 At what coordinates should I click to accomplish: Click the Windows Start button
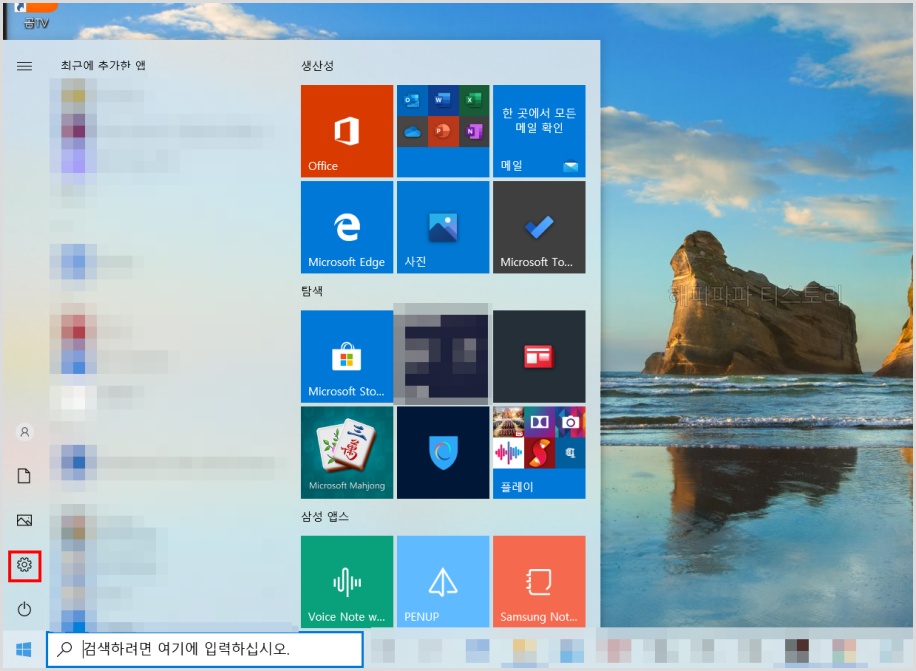pos(24,649)
